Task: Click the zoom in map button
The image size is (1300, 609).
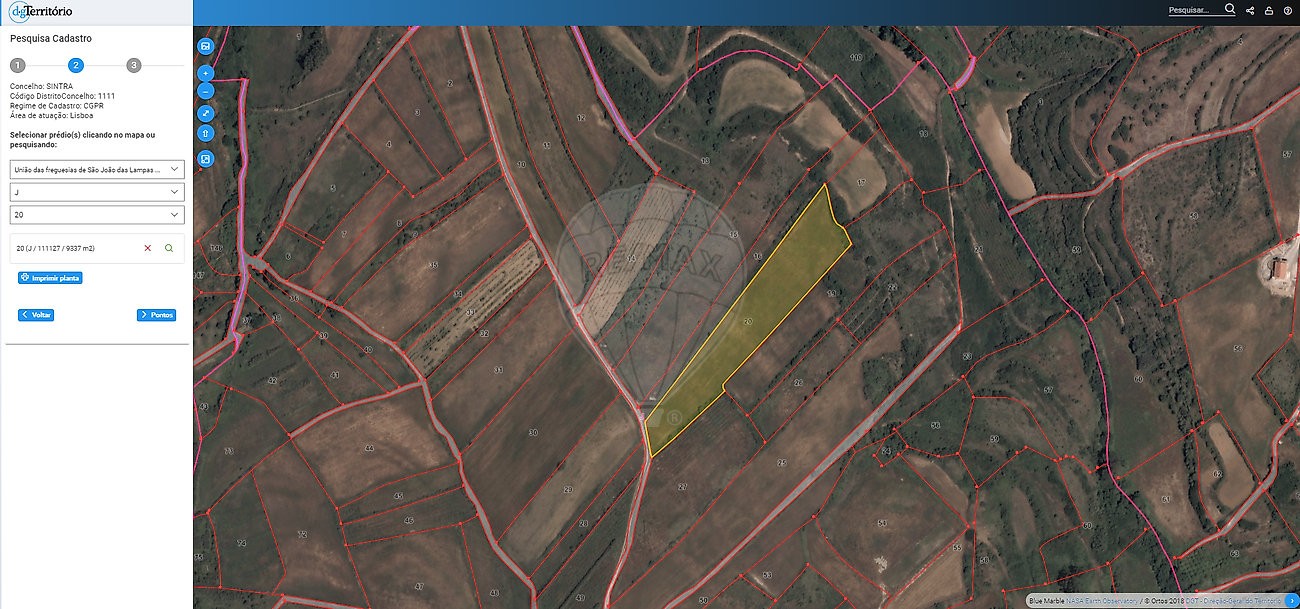Action: 206,73
